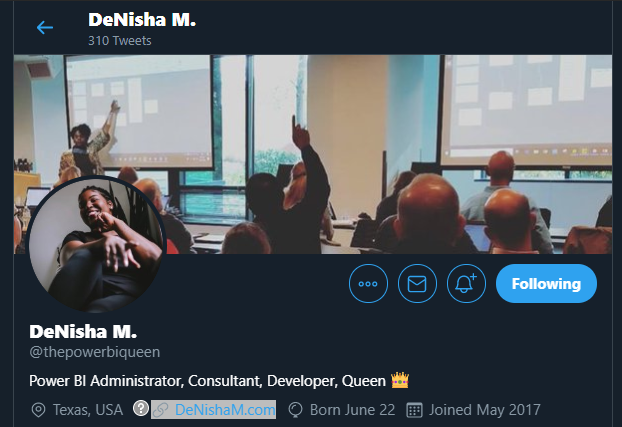Click the chain link icon before DeNishaM.com
This screenshot has width=622, height=427.
click(x=161, y=410)
